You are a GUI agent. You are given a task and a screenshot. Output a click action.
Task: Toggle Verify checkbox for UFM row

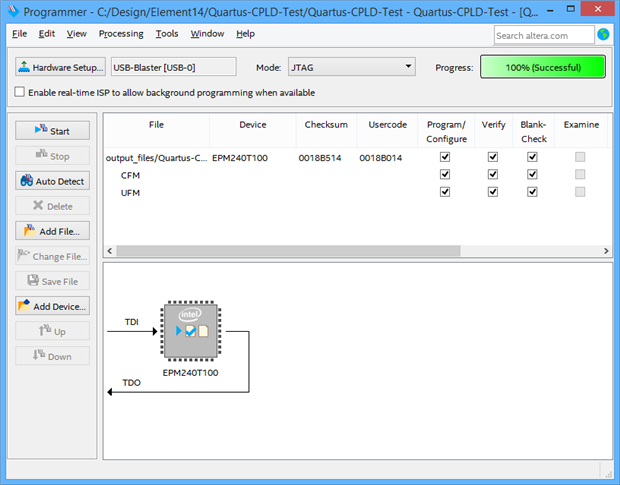click(493, 192)
